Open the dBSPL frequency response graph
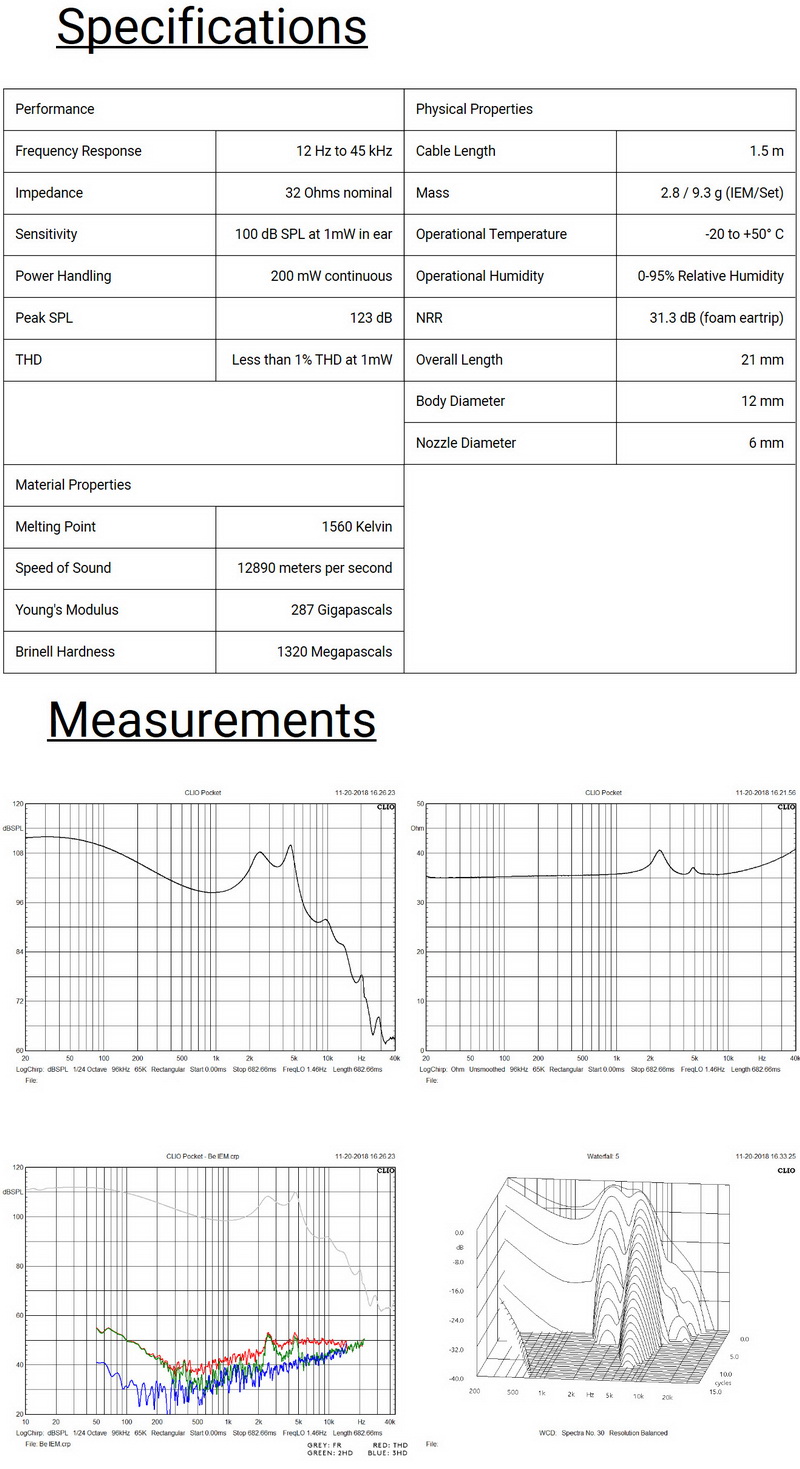The height and width of the screenshot is (1469, 800). click(x=210, y=927)
